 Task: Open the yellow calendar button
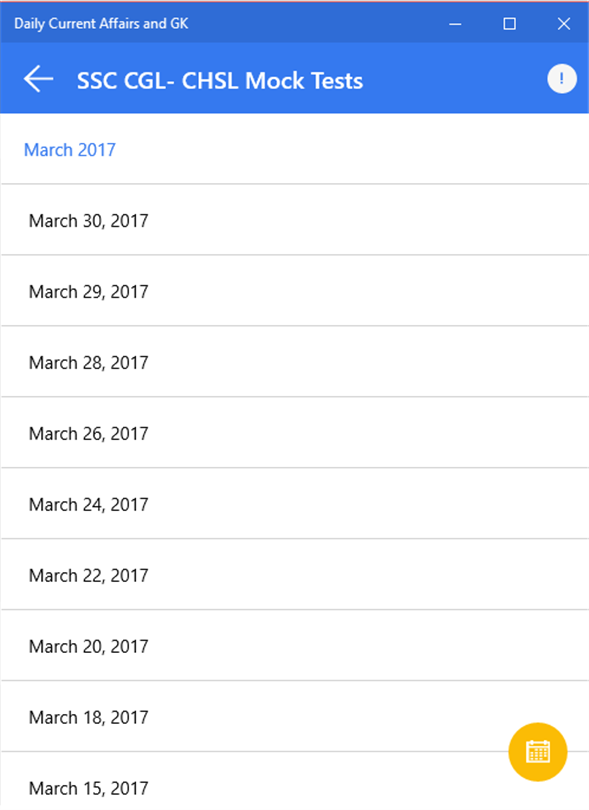(x=537, y=752)
